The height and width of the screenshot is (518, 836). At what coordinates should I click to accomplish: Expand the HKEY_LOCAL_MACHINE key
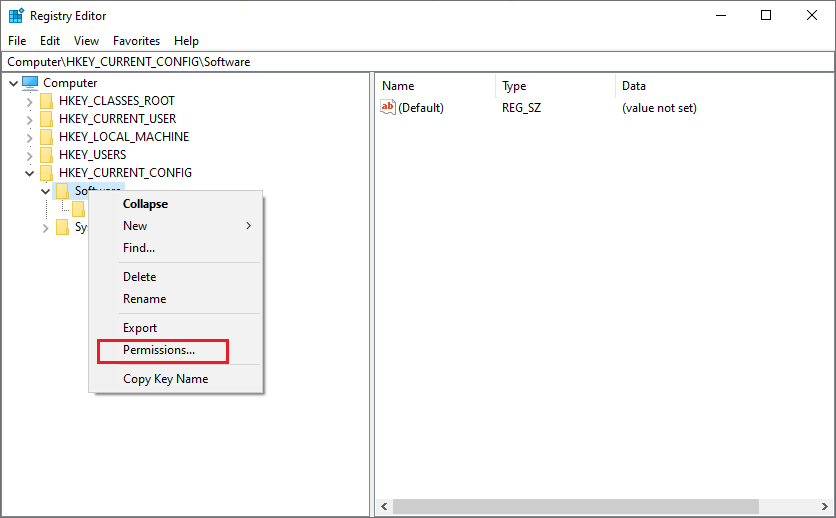pos(29,137)
